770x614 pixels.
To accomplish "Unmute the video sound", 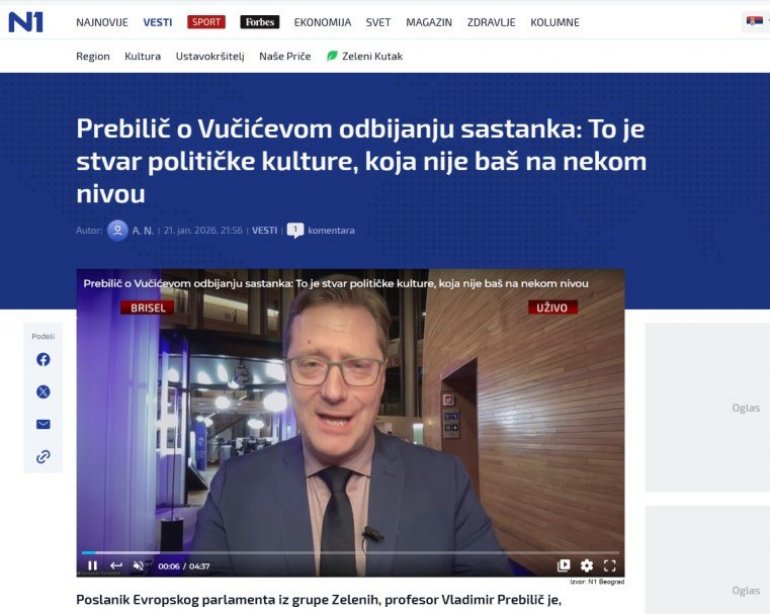I will pyautogui.click(x=138, y=566).
